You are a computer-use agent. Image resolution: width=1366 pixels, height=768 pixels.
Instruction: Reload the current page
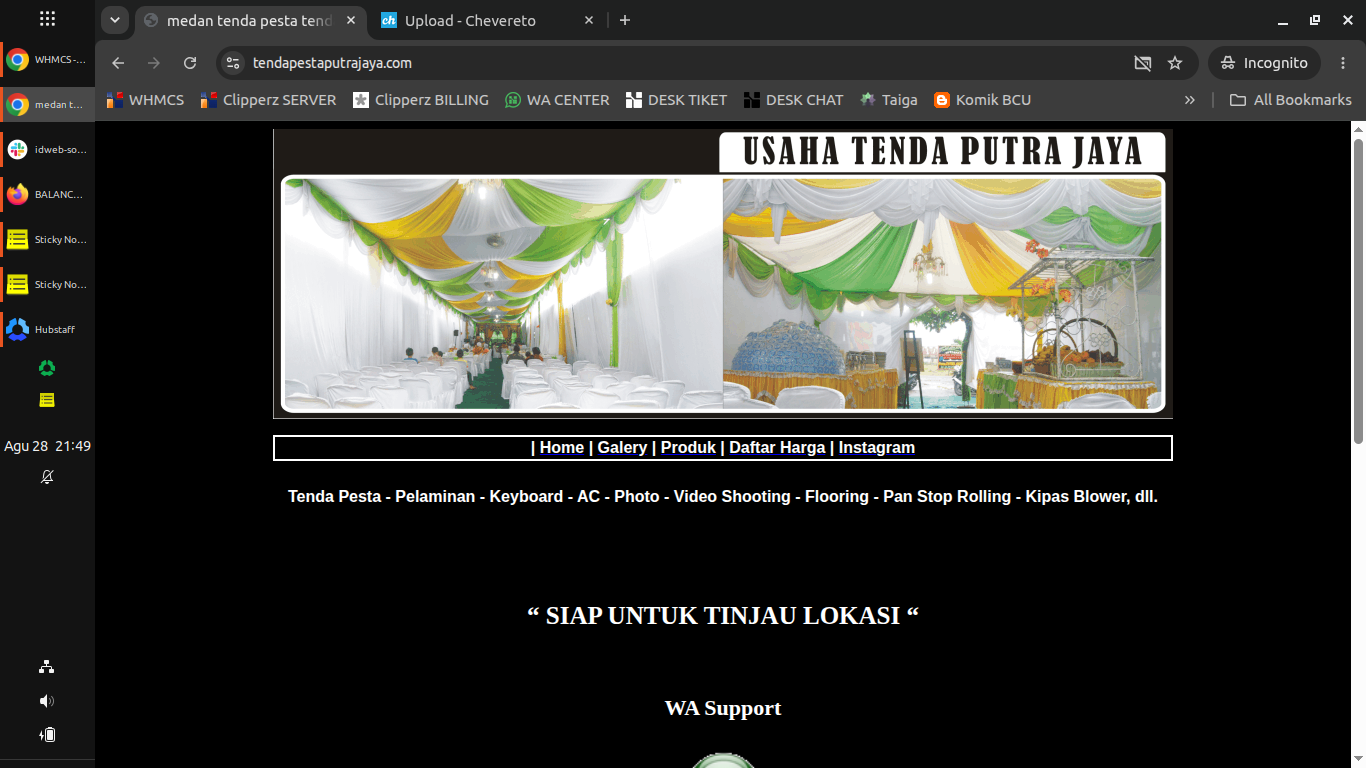coord(190,63)
